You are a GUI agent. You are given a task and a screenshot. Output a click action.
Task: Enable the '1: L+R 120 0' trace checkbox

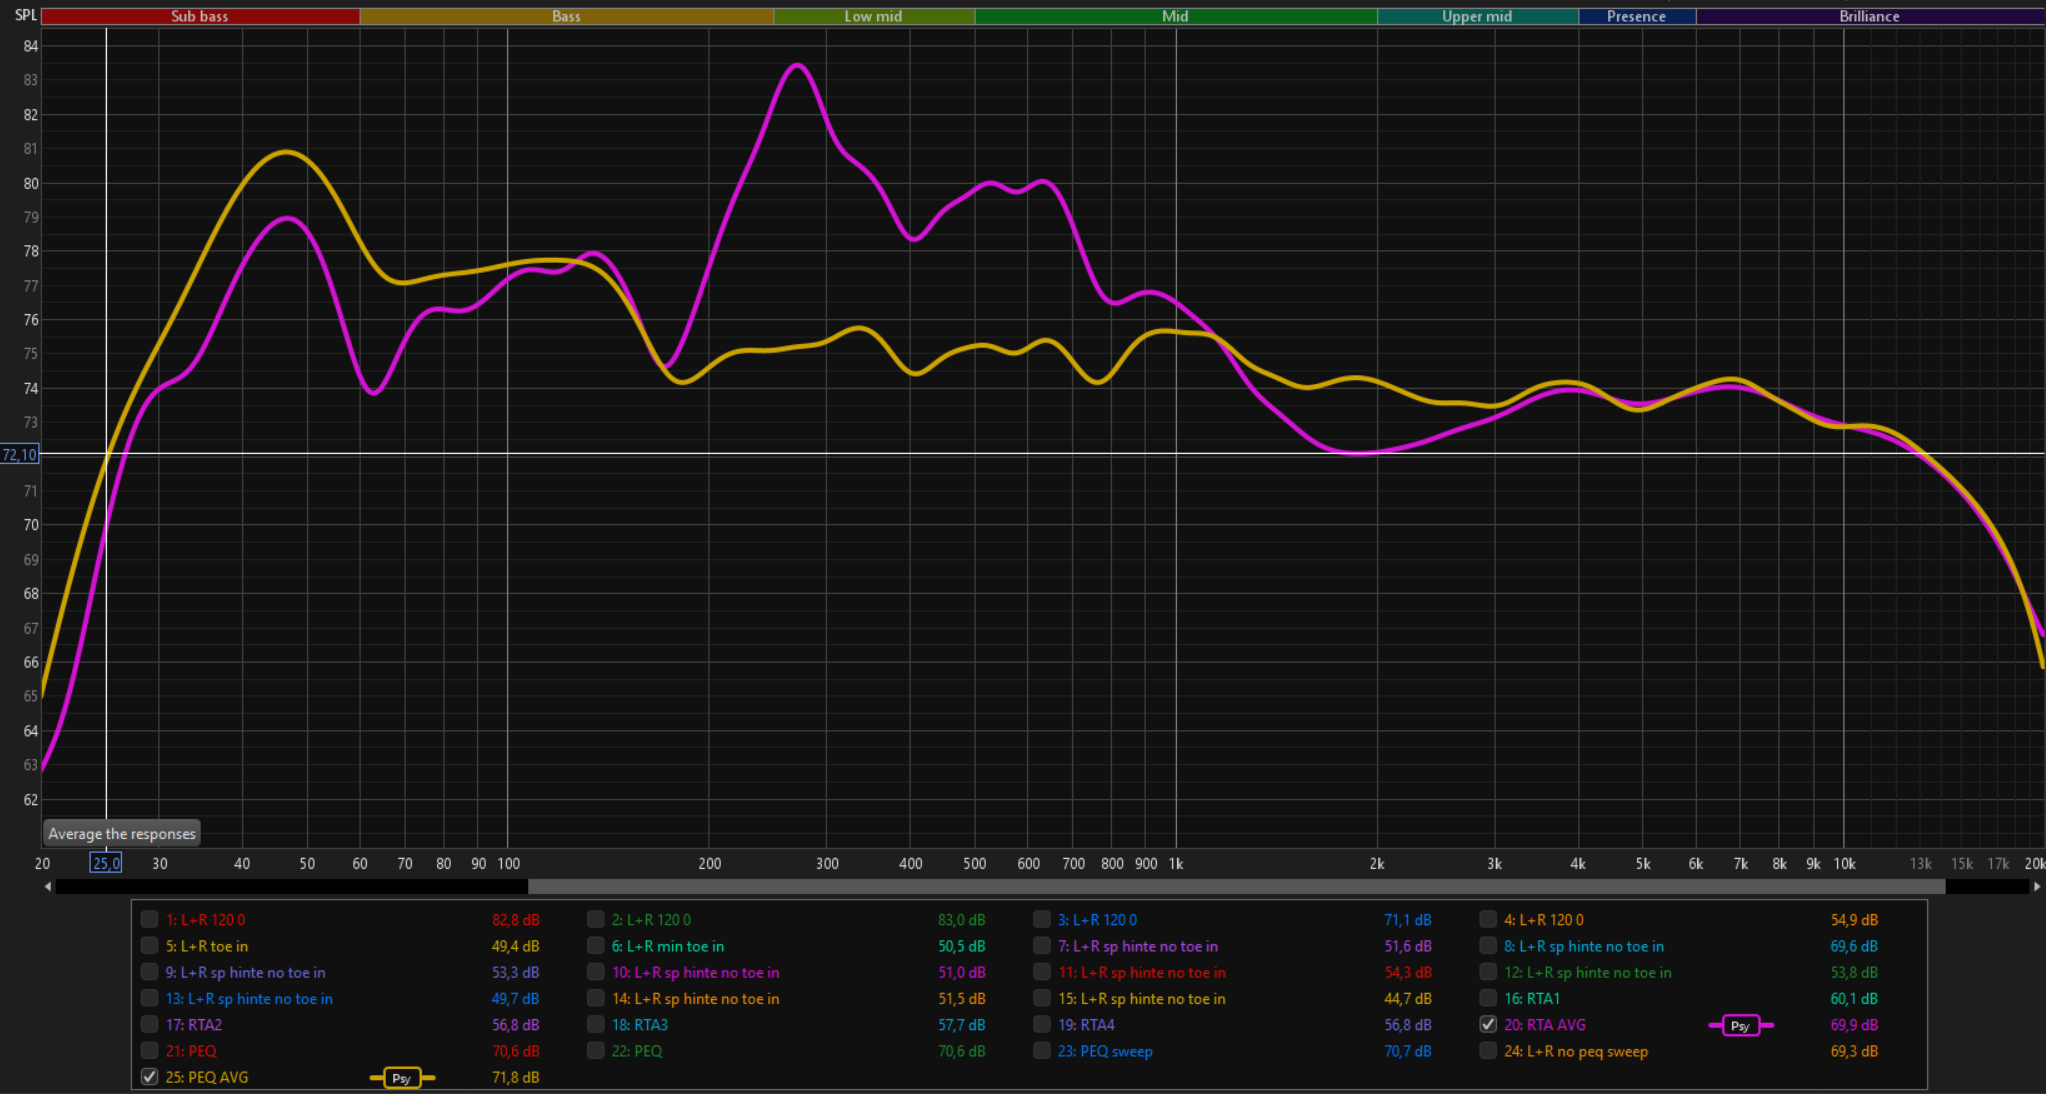(149, 919)
